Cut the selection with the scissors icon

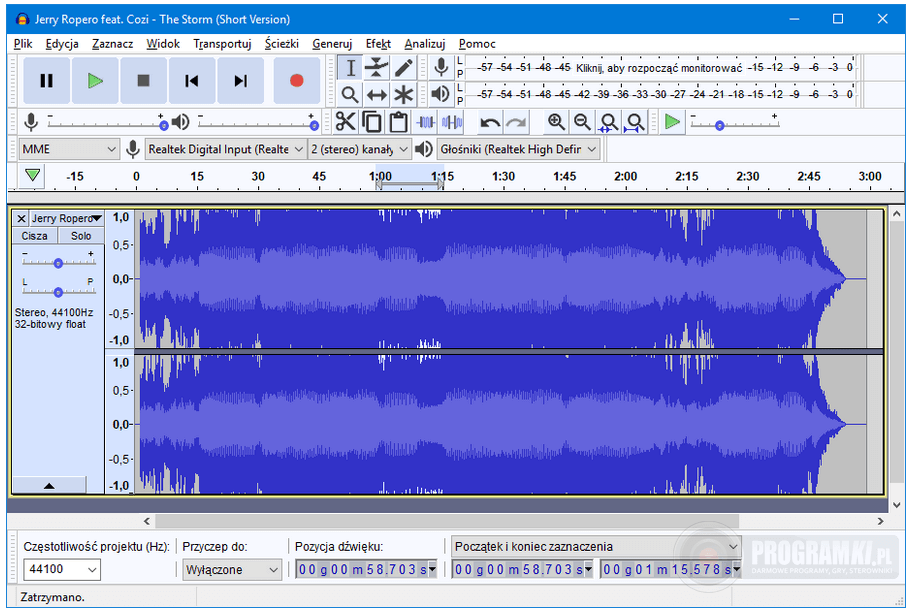[345, 122]
